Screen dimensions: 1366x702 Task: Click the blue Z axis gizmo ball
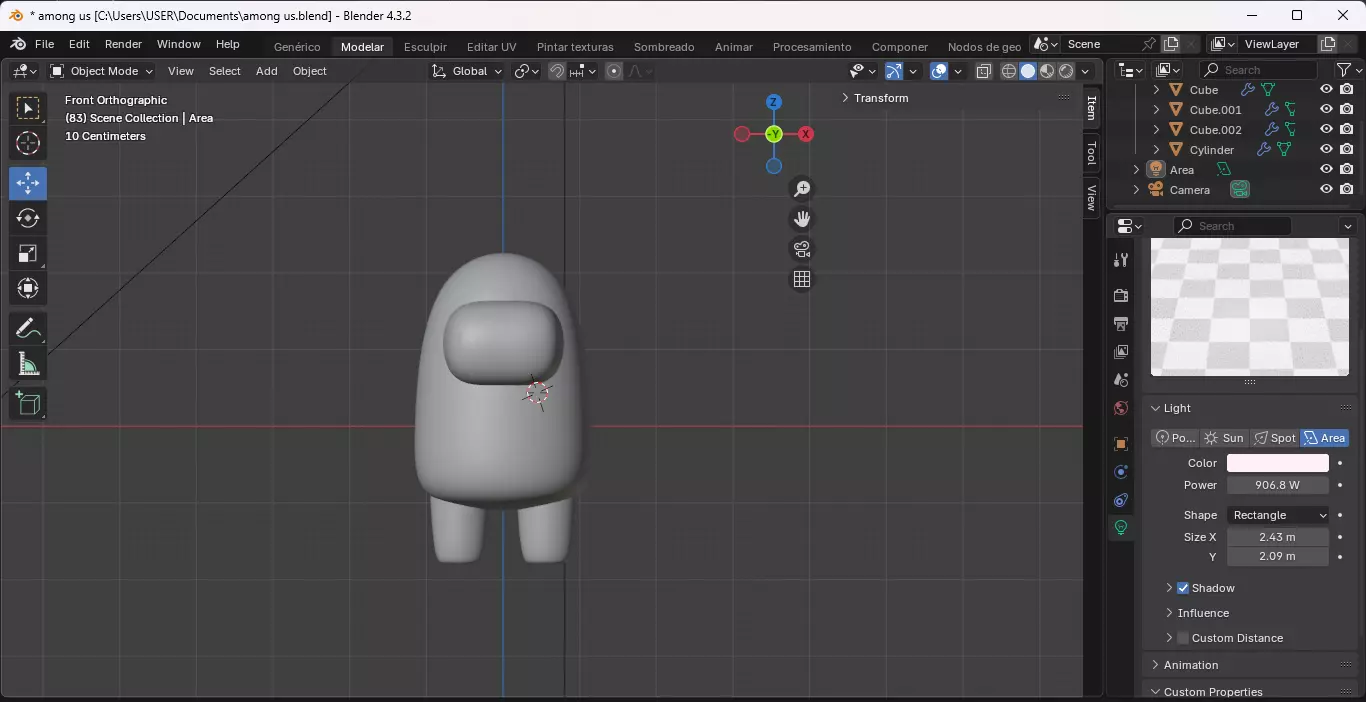pyautogui.click(x=774, y=102)
